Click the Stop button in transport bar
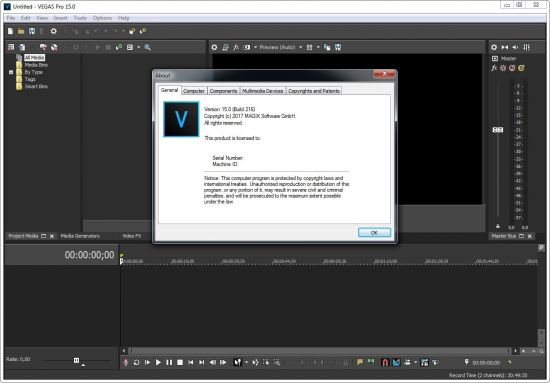The height and width of the screenshot is (383, 550). click(180, 362)
